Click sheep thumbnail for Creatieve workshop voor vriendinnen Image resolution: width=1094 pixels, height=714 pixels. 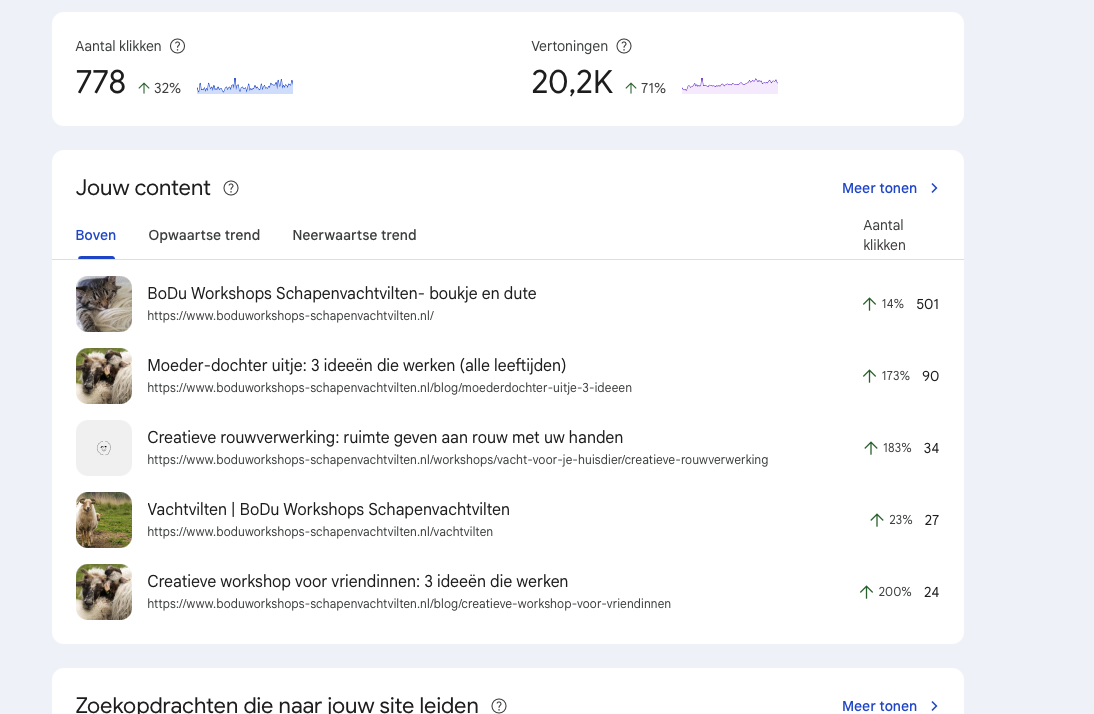(x=104, y=592)
